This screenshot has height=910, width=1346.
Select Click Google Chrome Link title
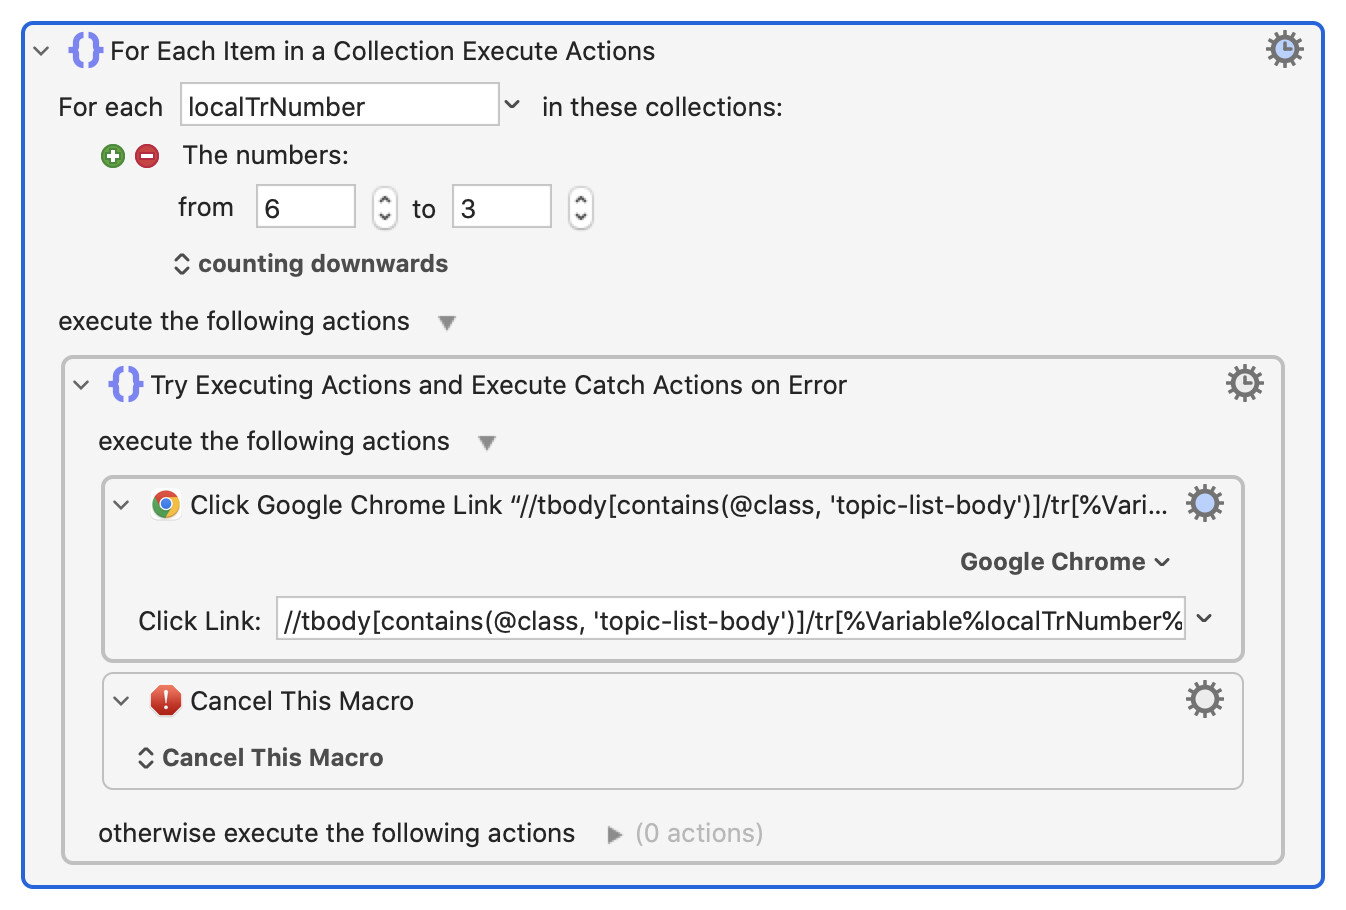tap(679, 505)
